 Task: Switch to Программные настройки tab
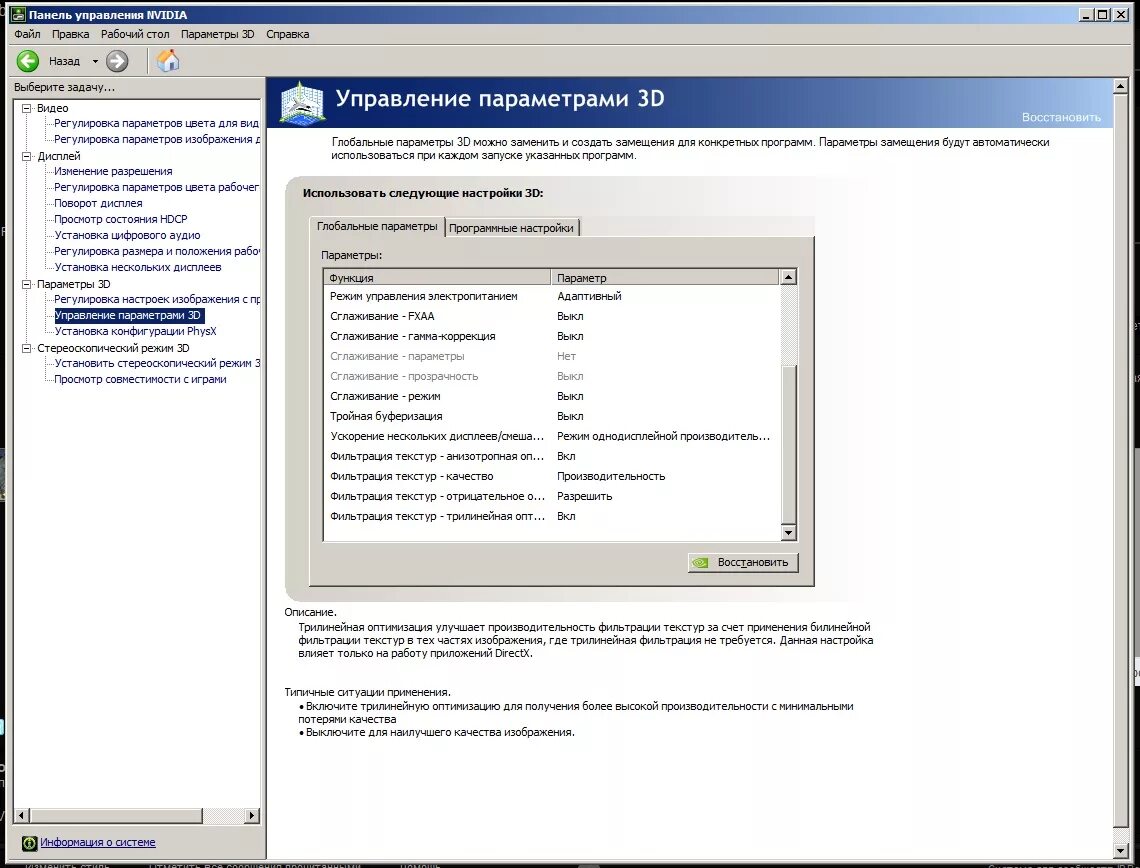click(x=511, y=228)
